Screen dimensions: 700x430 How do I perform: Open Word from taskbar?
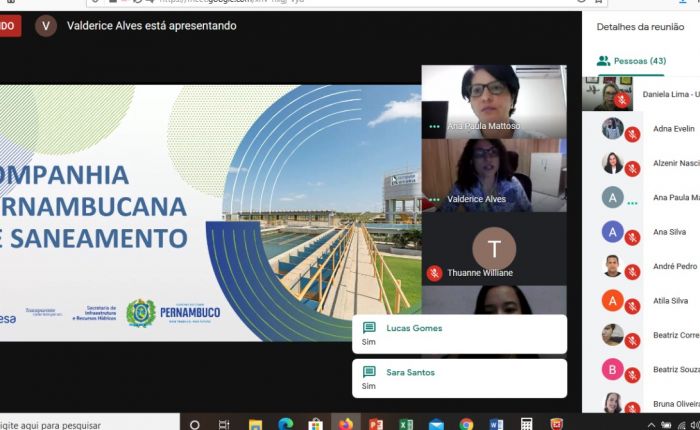click(x=496, y=424)
